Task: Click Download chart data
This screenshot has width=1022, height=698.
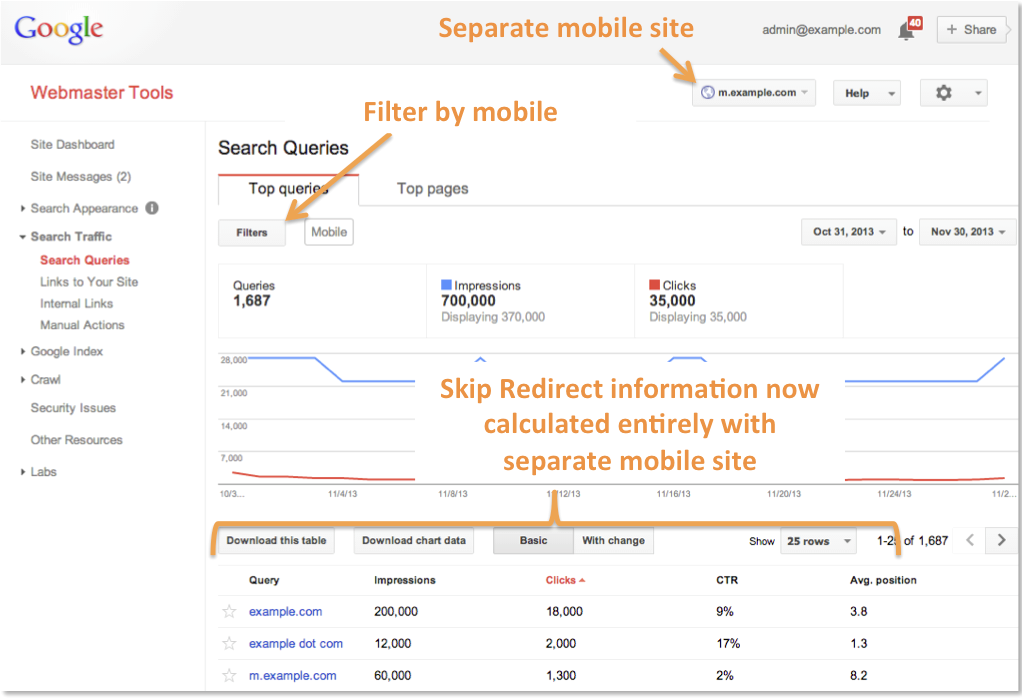Action: point(414,541)
